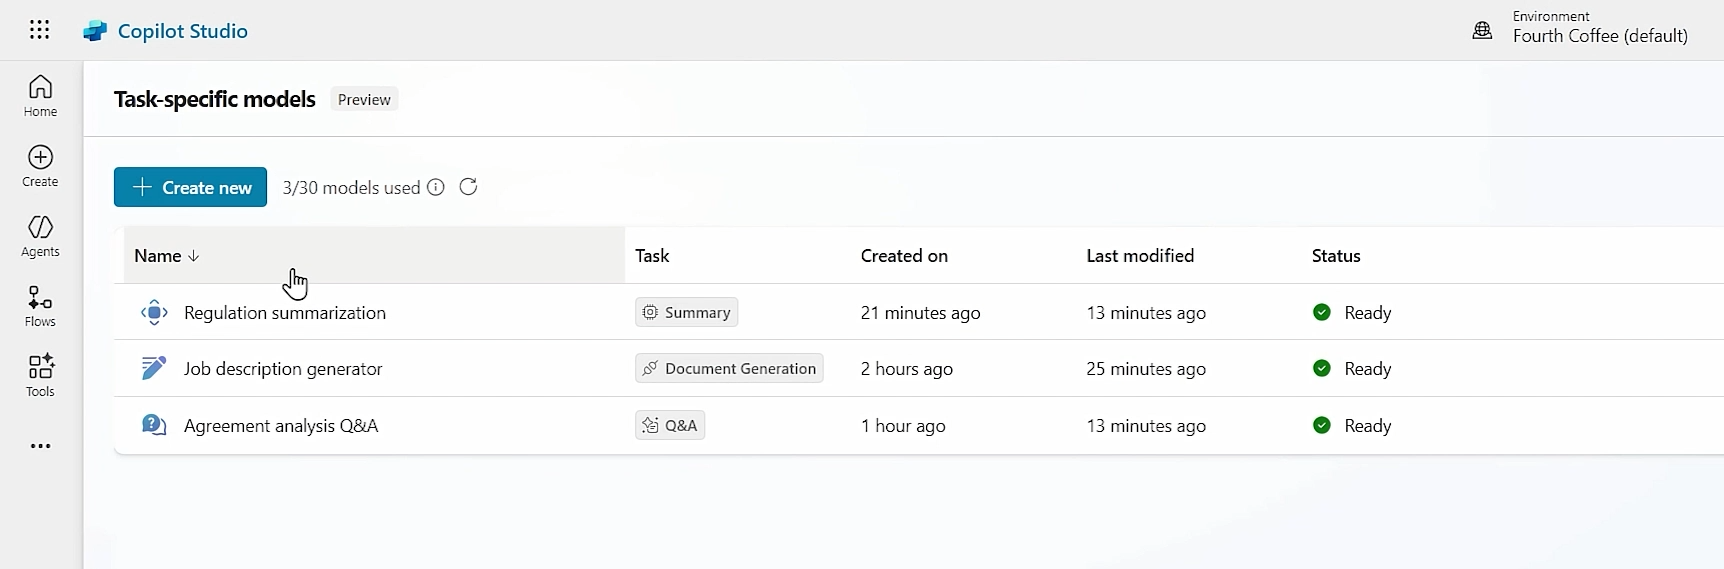
Task: Click the Create new button
Action: tap(190, 187)
